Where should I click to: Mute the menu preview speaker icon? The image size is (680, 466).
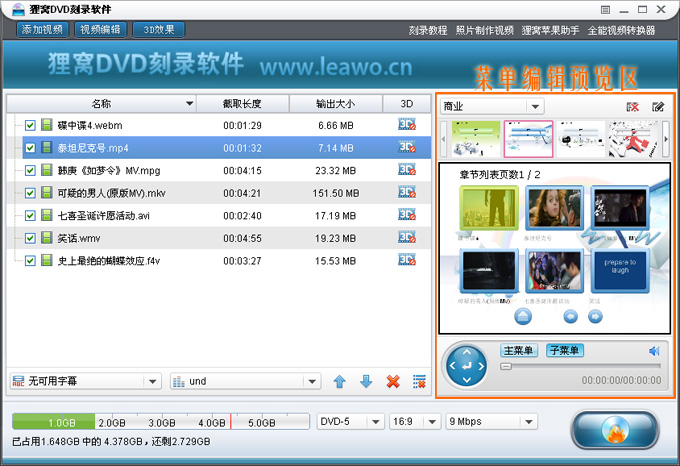[654, 351]
